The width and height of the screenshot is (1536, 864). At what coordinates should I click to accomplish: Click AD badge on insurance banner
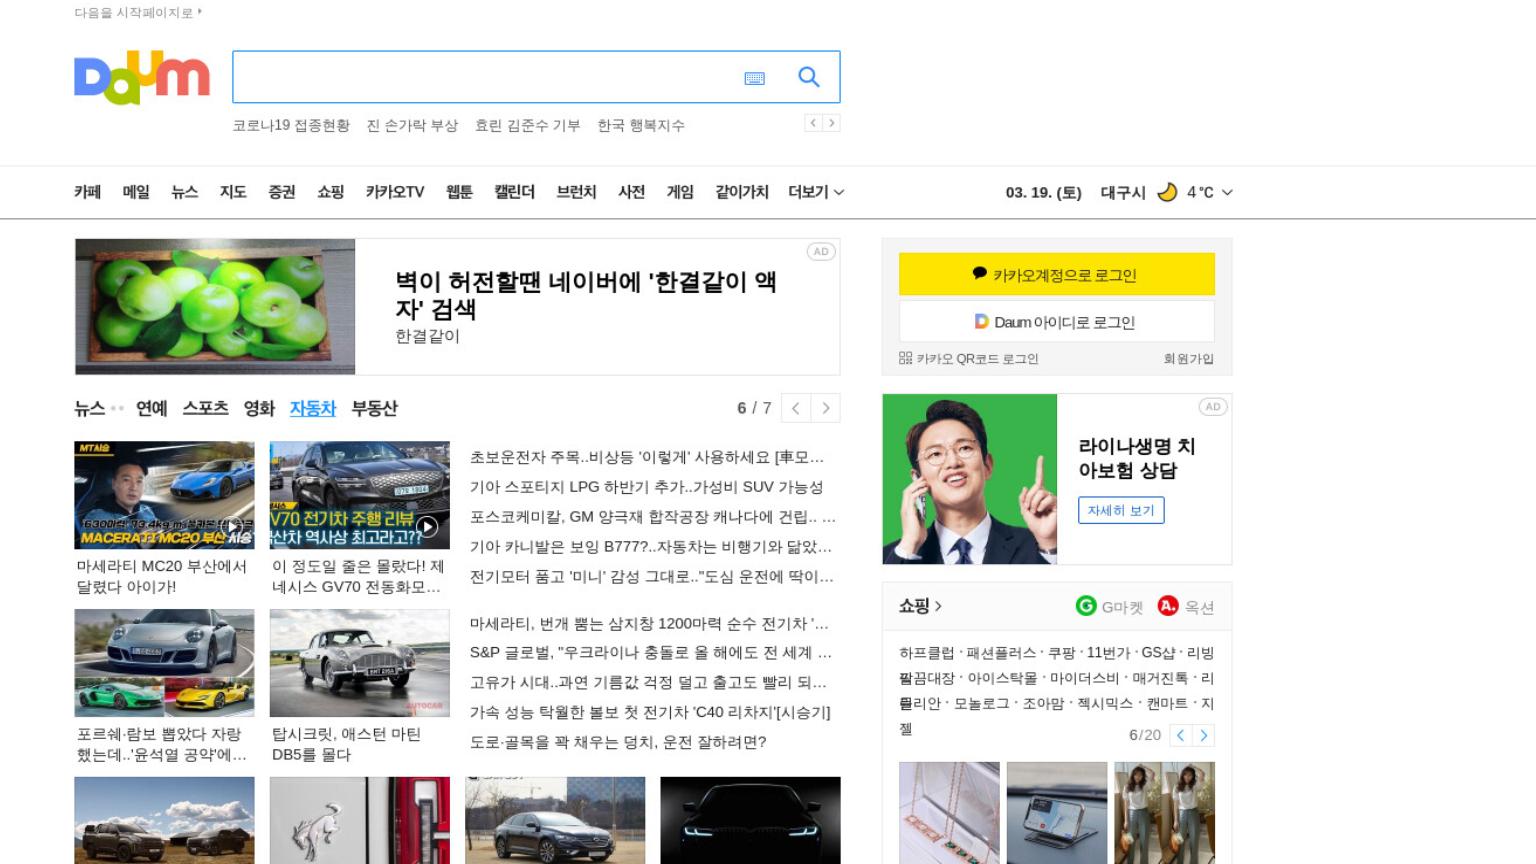coord(1213,407)
